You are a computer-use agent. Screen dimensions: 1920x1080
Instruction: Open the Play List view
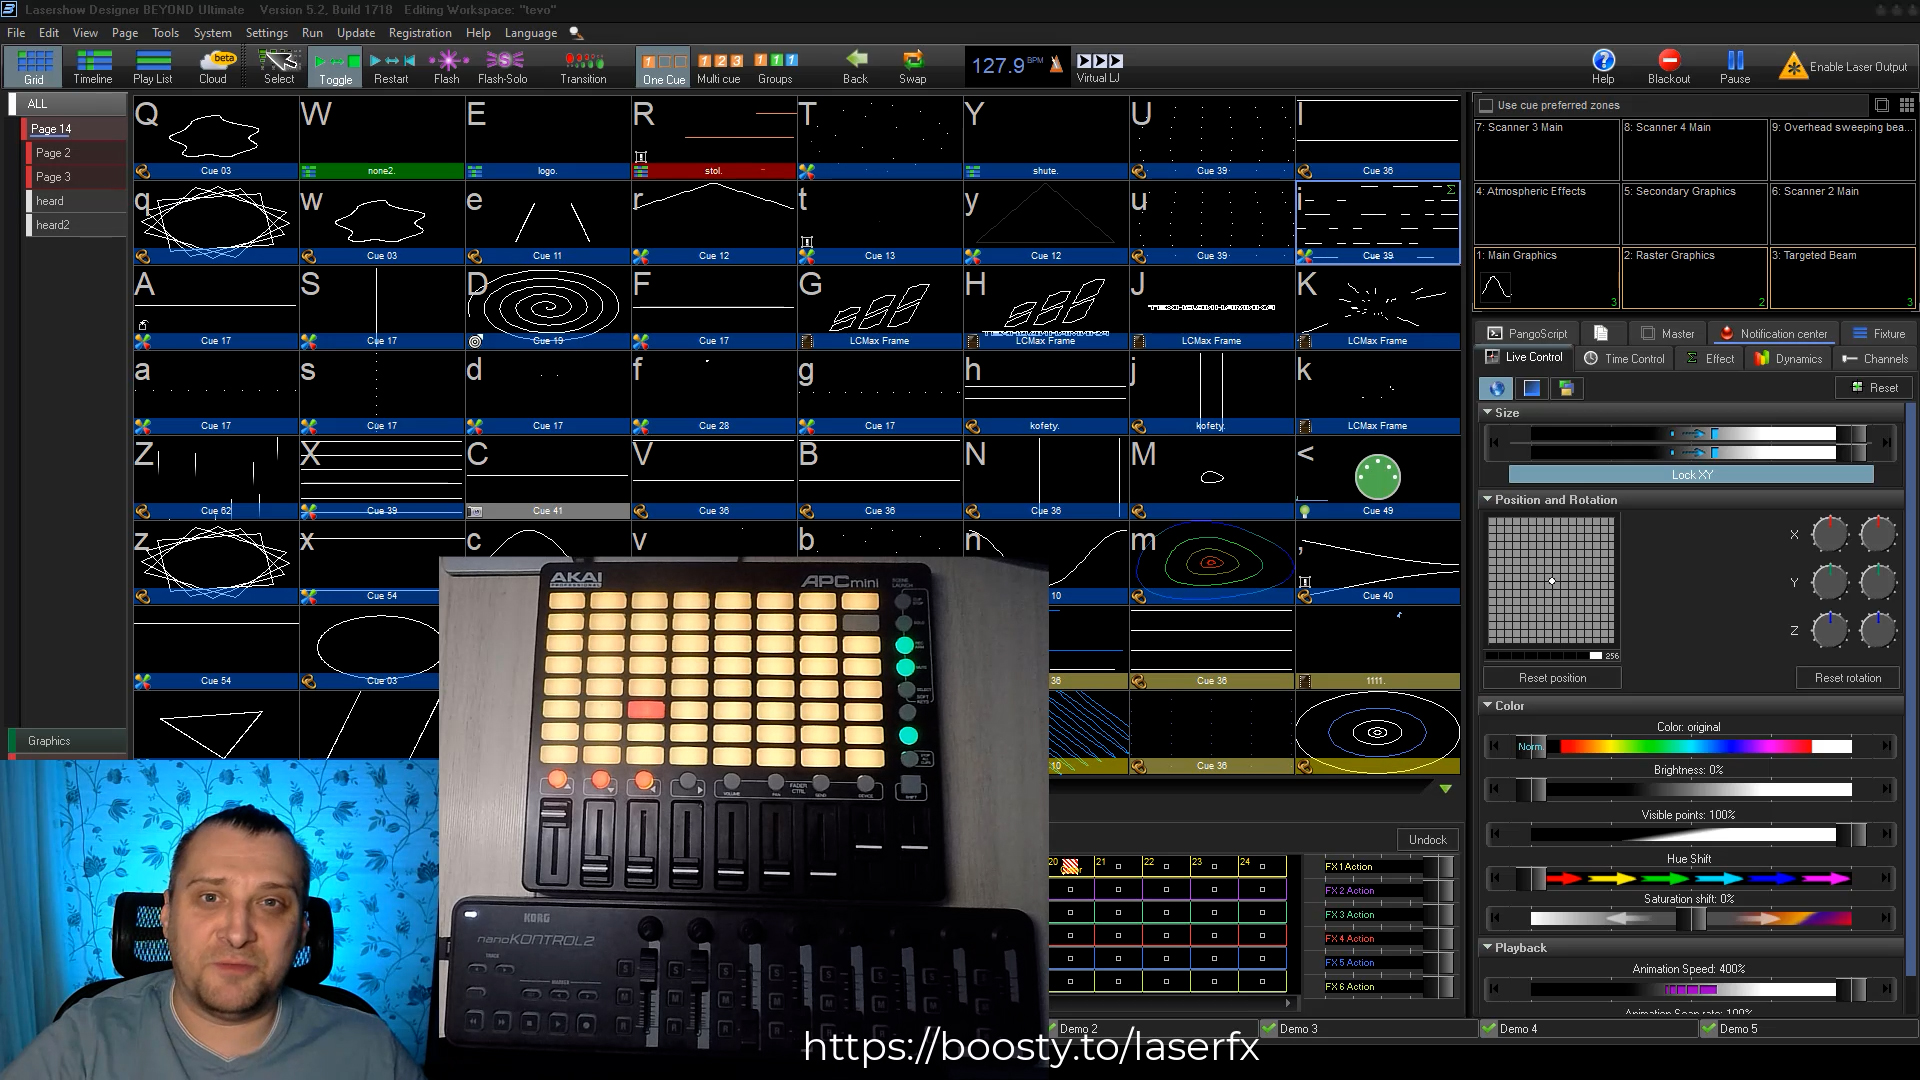(x=153, y=67)
